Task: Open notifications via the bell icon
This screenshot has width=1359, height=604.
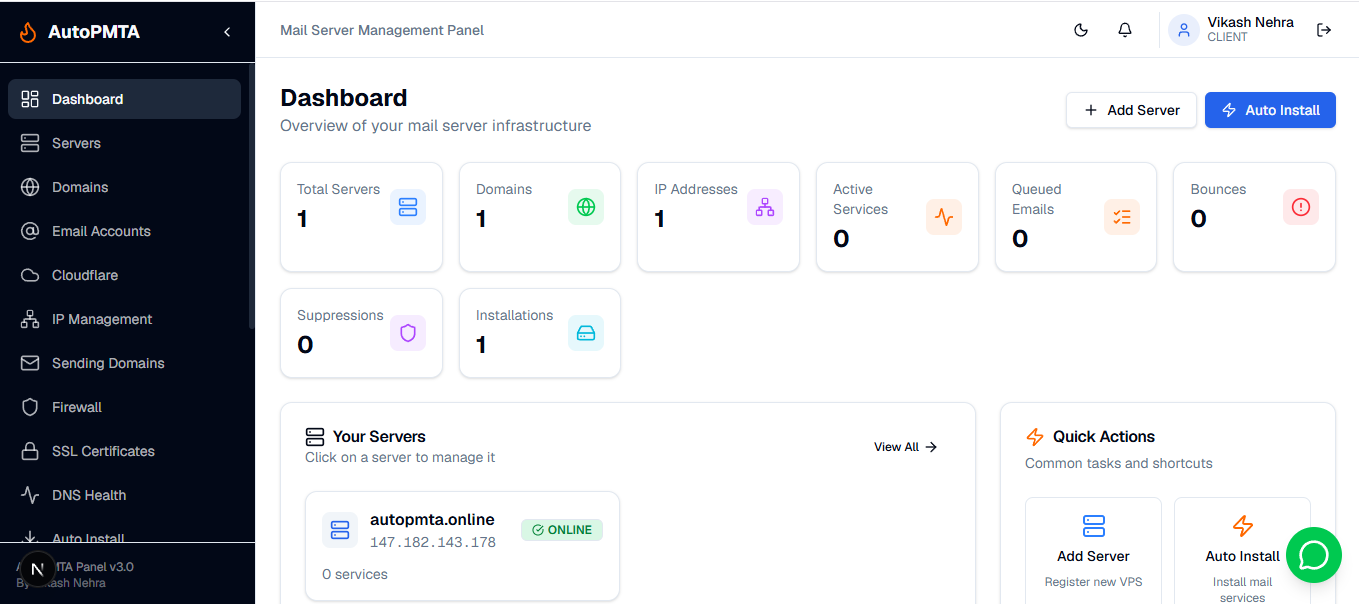Action: [1125, 30]
